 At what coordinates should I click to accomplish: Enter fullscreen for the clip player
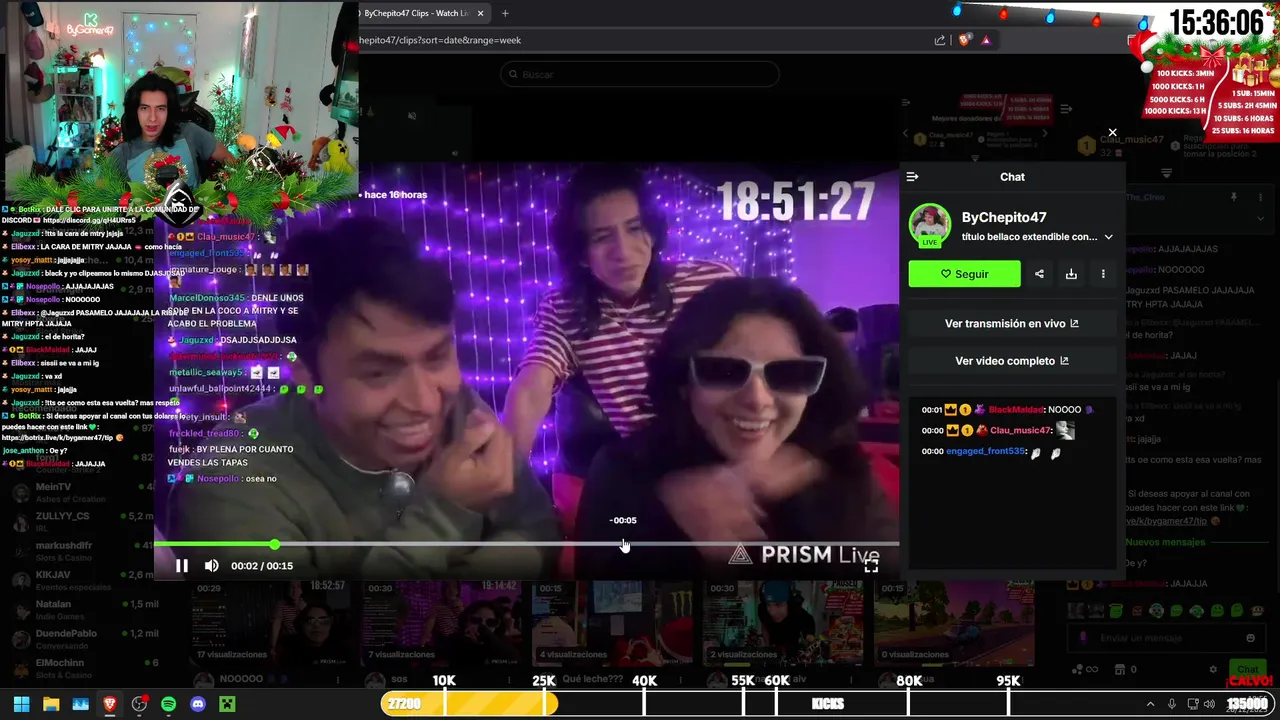pos(871,566)
